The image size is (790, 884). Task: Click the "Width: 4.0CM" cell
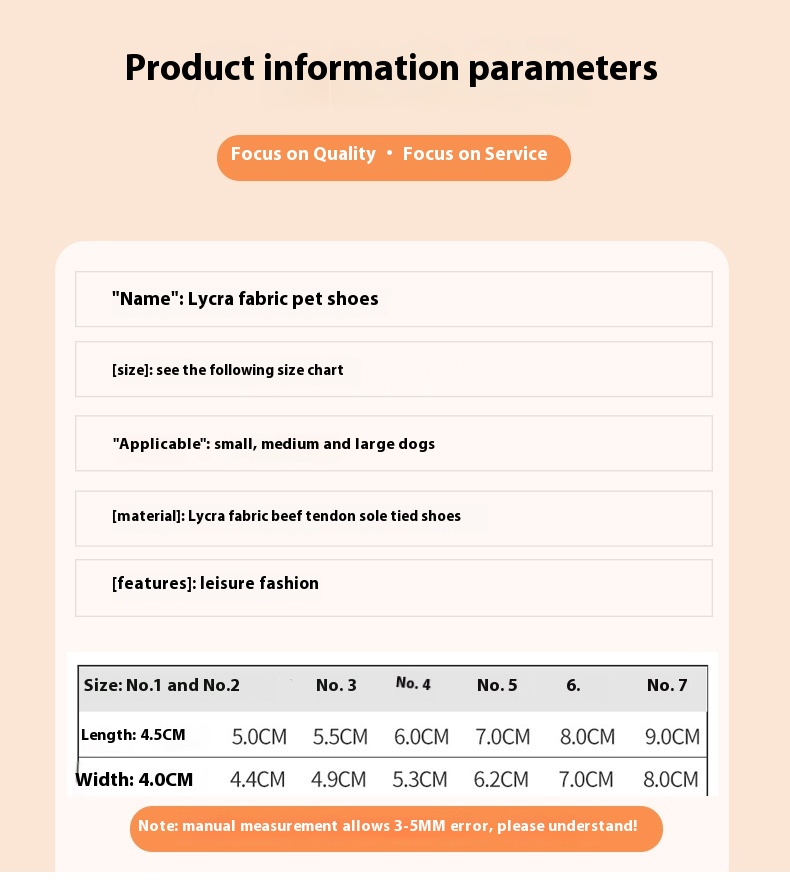[135, 780]
